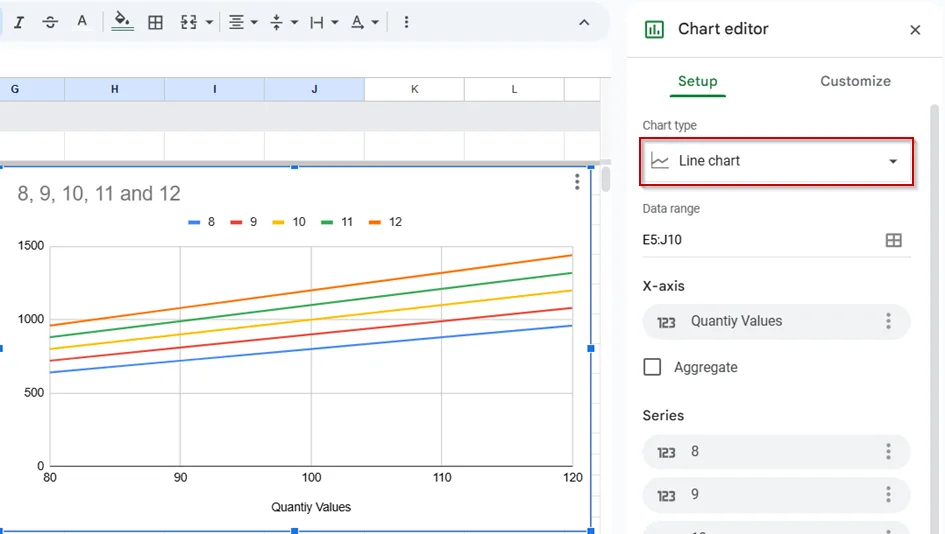Expand the merge cells options arrow
The image size is (945, 534).
(209, 22)
